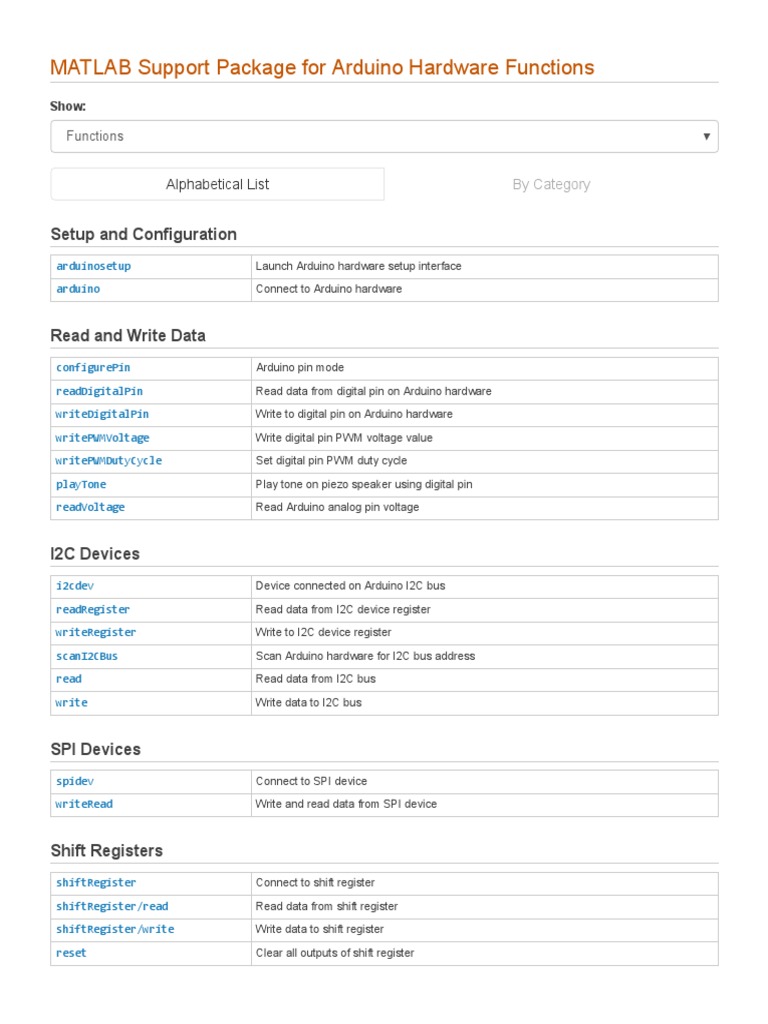768x1024 pixels.
Task: Switch to the Alphabetical List tab
Action: tap(217, 184)
